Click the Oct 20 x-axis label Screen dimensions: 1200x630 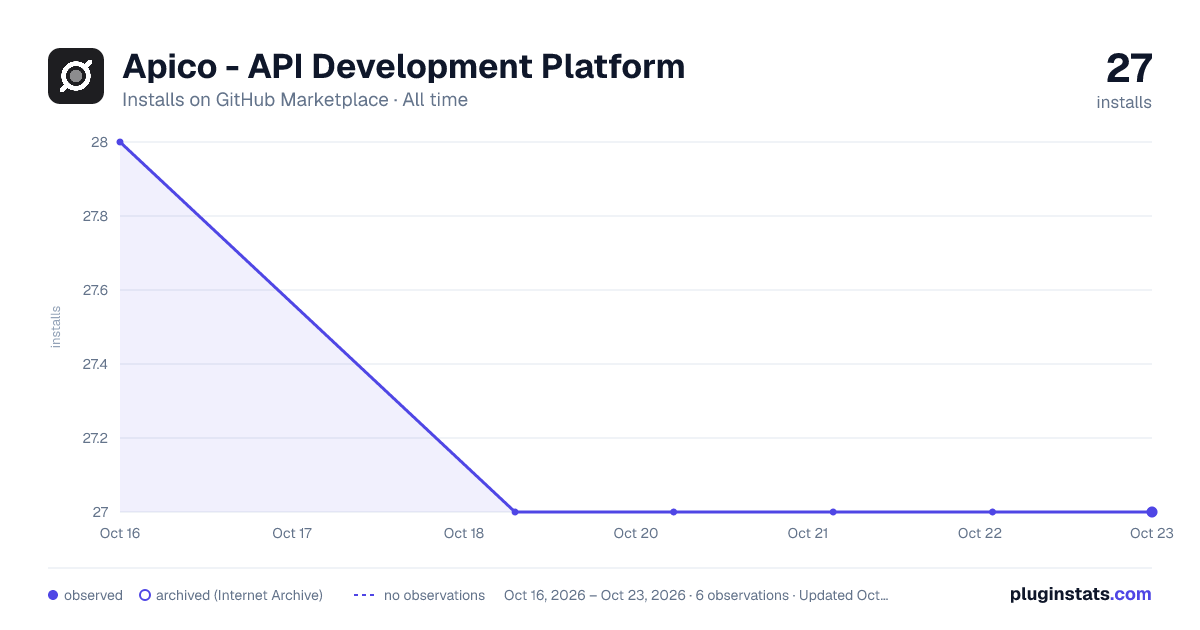[636, 533]
